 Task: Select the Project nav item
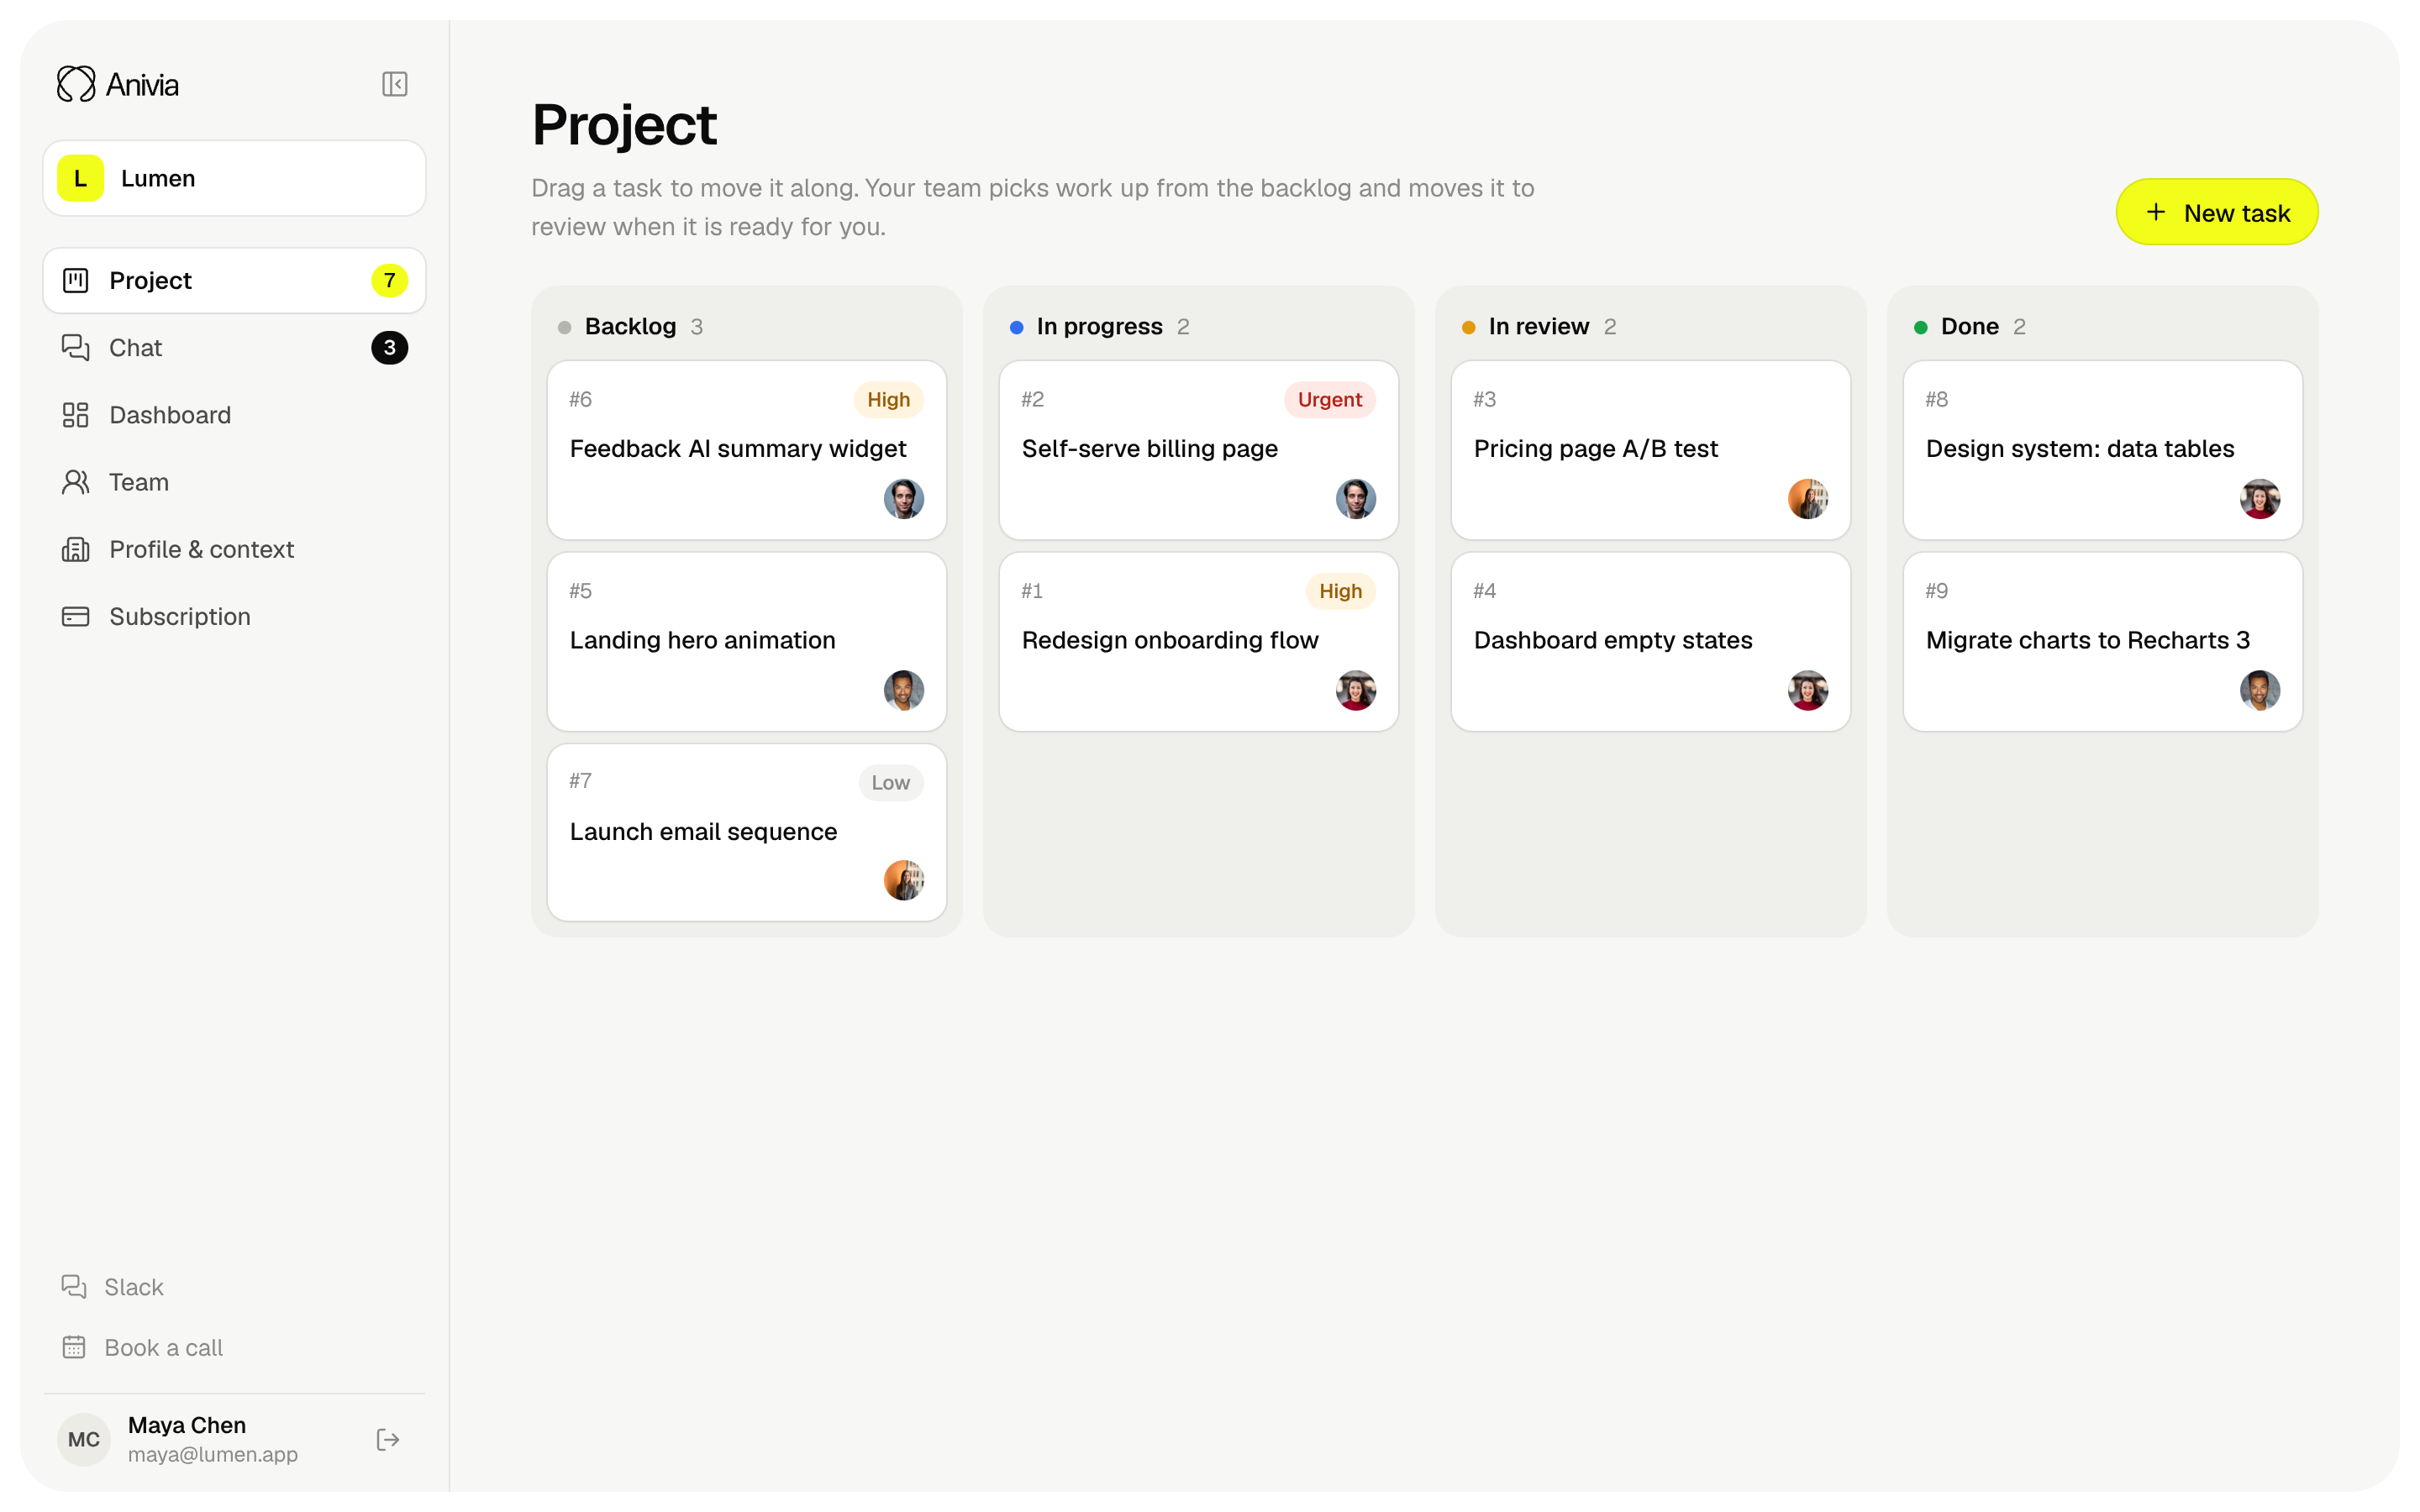point(234,281)
